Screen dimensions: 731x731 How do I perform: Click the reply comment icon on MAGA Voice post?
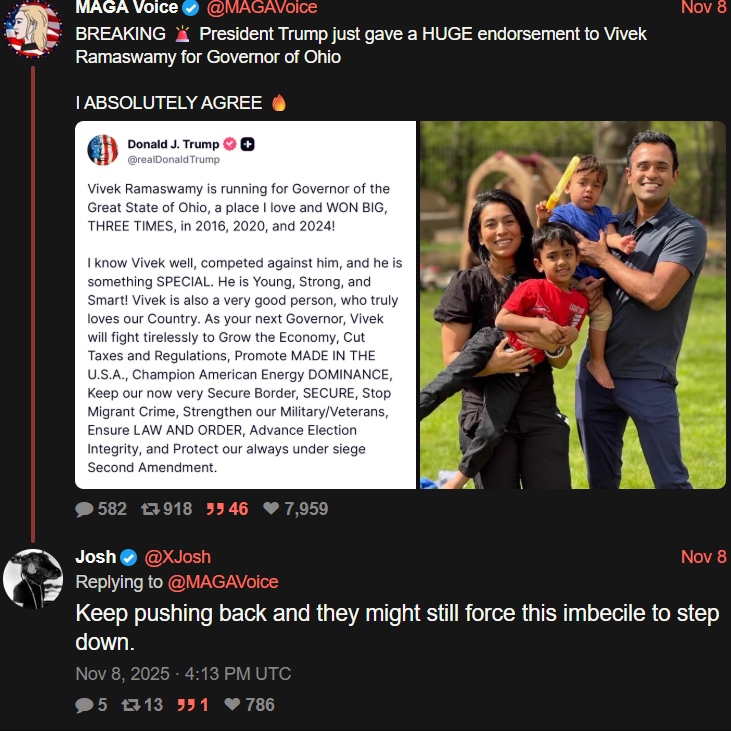pos(85,509)
